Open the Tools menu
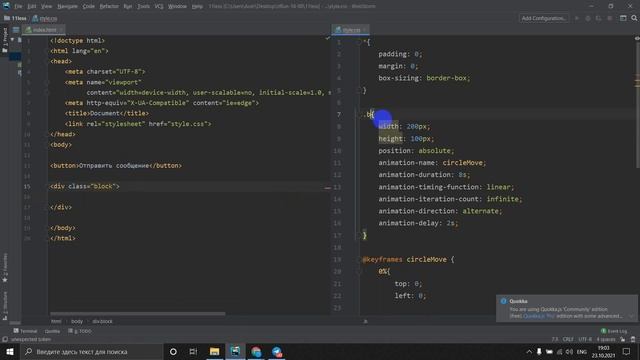 pyautogui.click(x=143, y=6)
